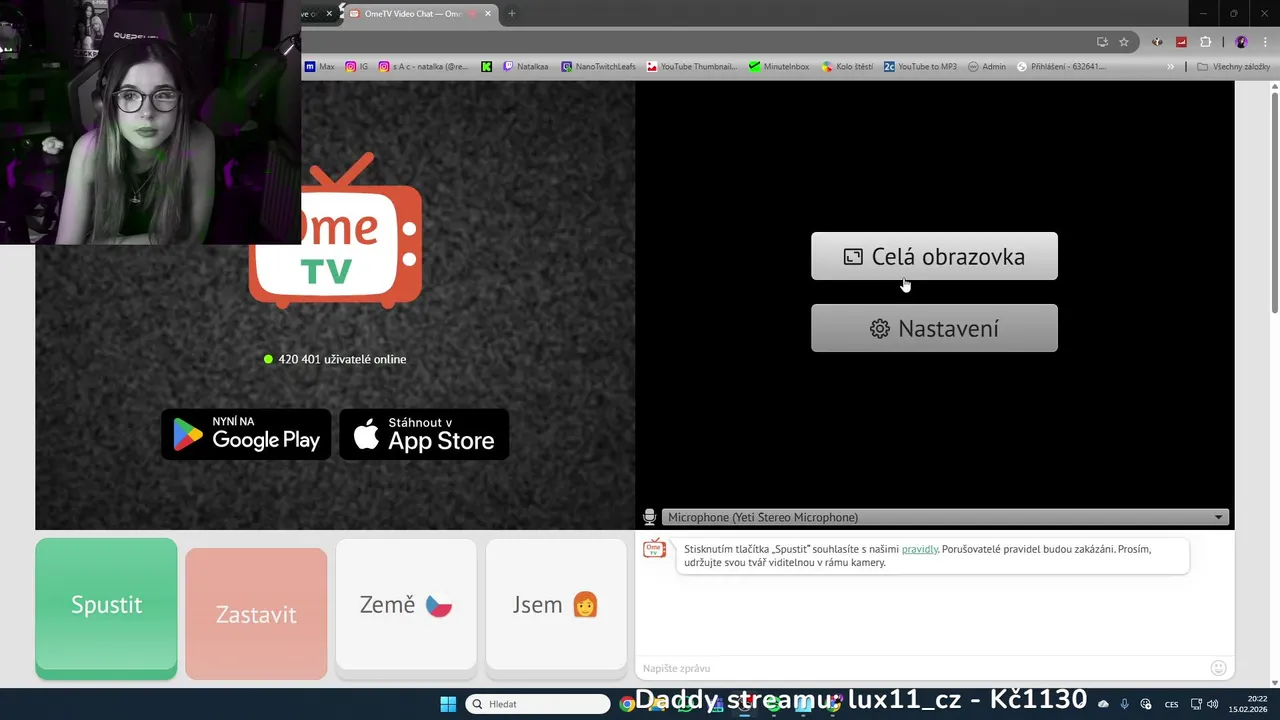The width and height of the screenshot is (1280, 720).
Task: Click the Celá obrazovka fullscreen button
Action: pos(934,256)
